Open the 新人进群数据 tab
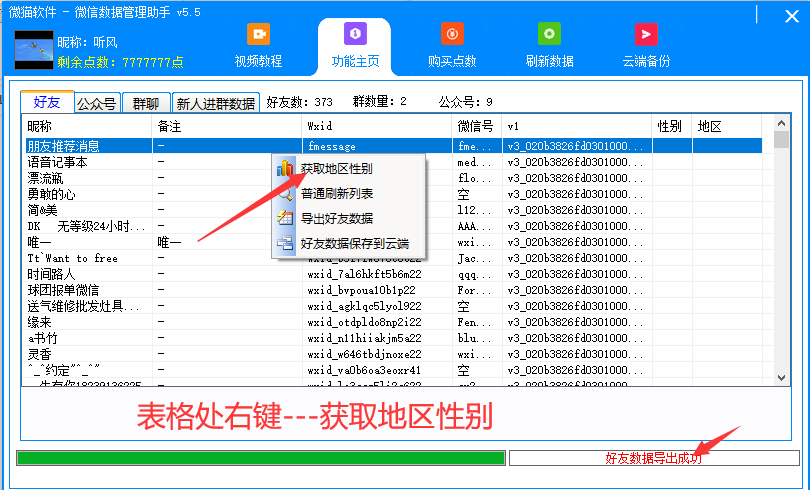 [x=215, y=103]
